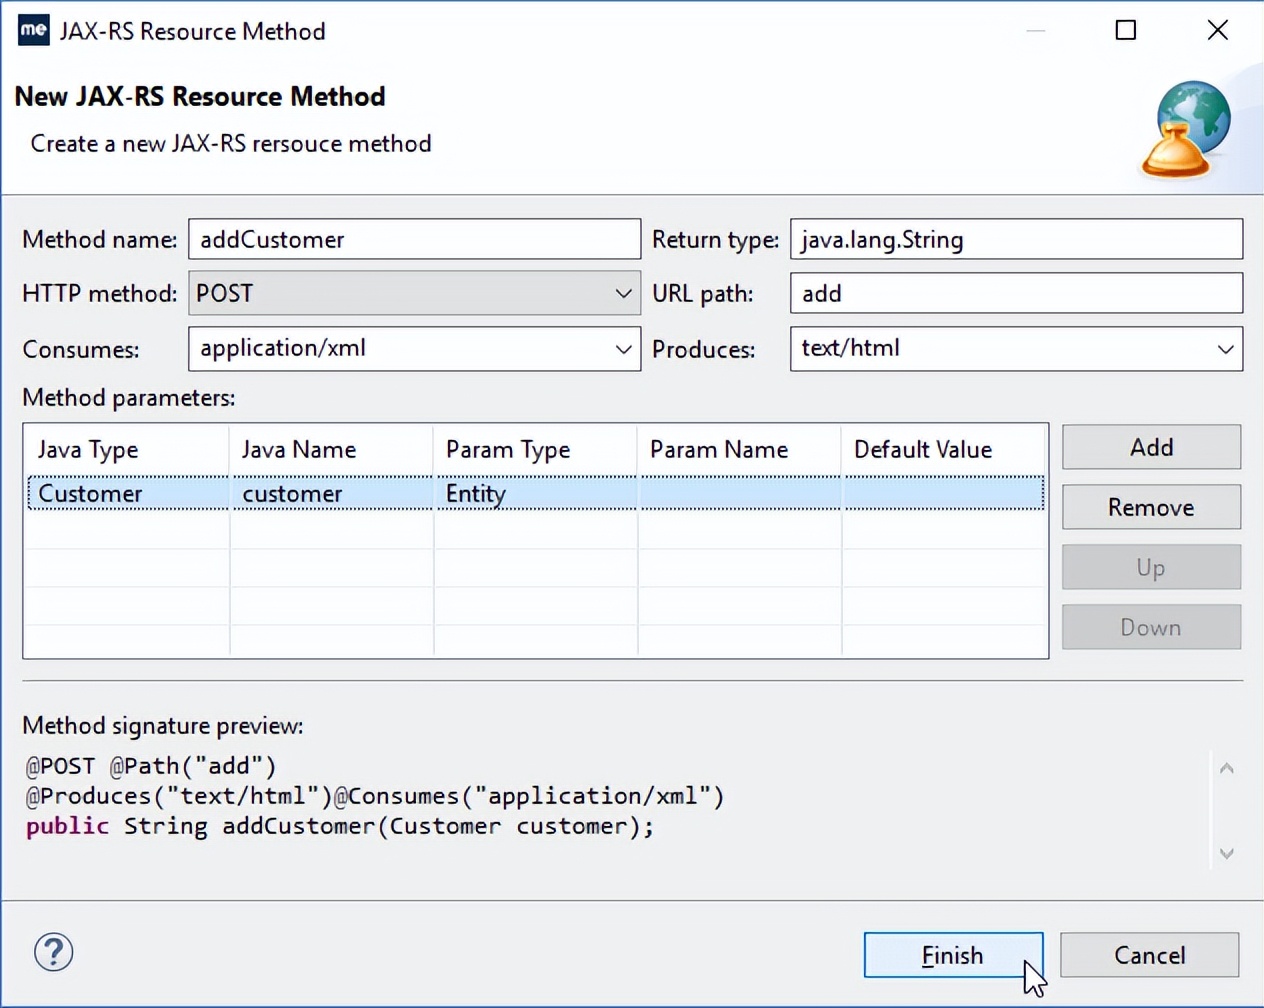The height and width of the screenshot is (1008, 1264).
Task: Click the Add button to add a parameter
Action: click(1150, 447)
